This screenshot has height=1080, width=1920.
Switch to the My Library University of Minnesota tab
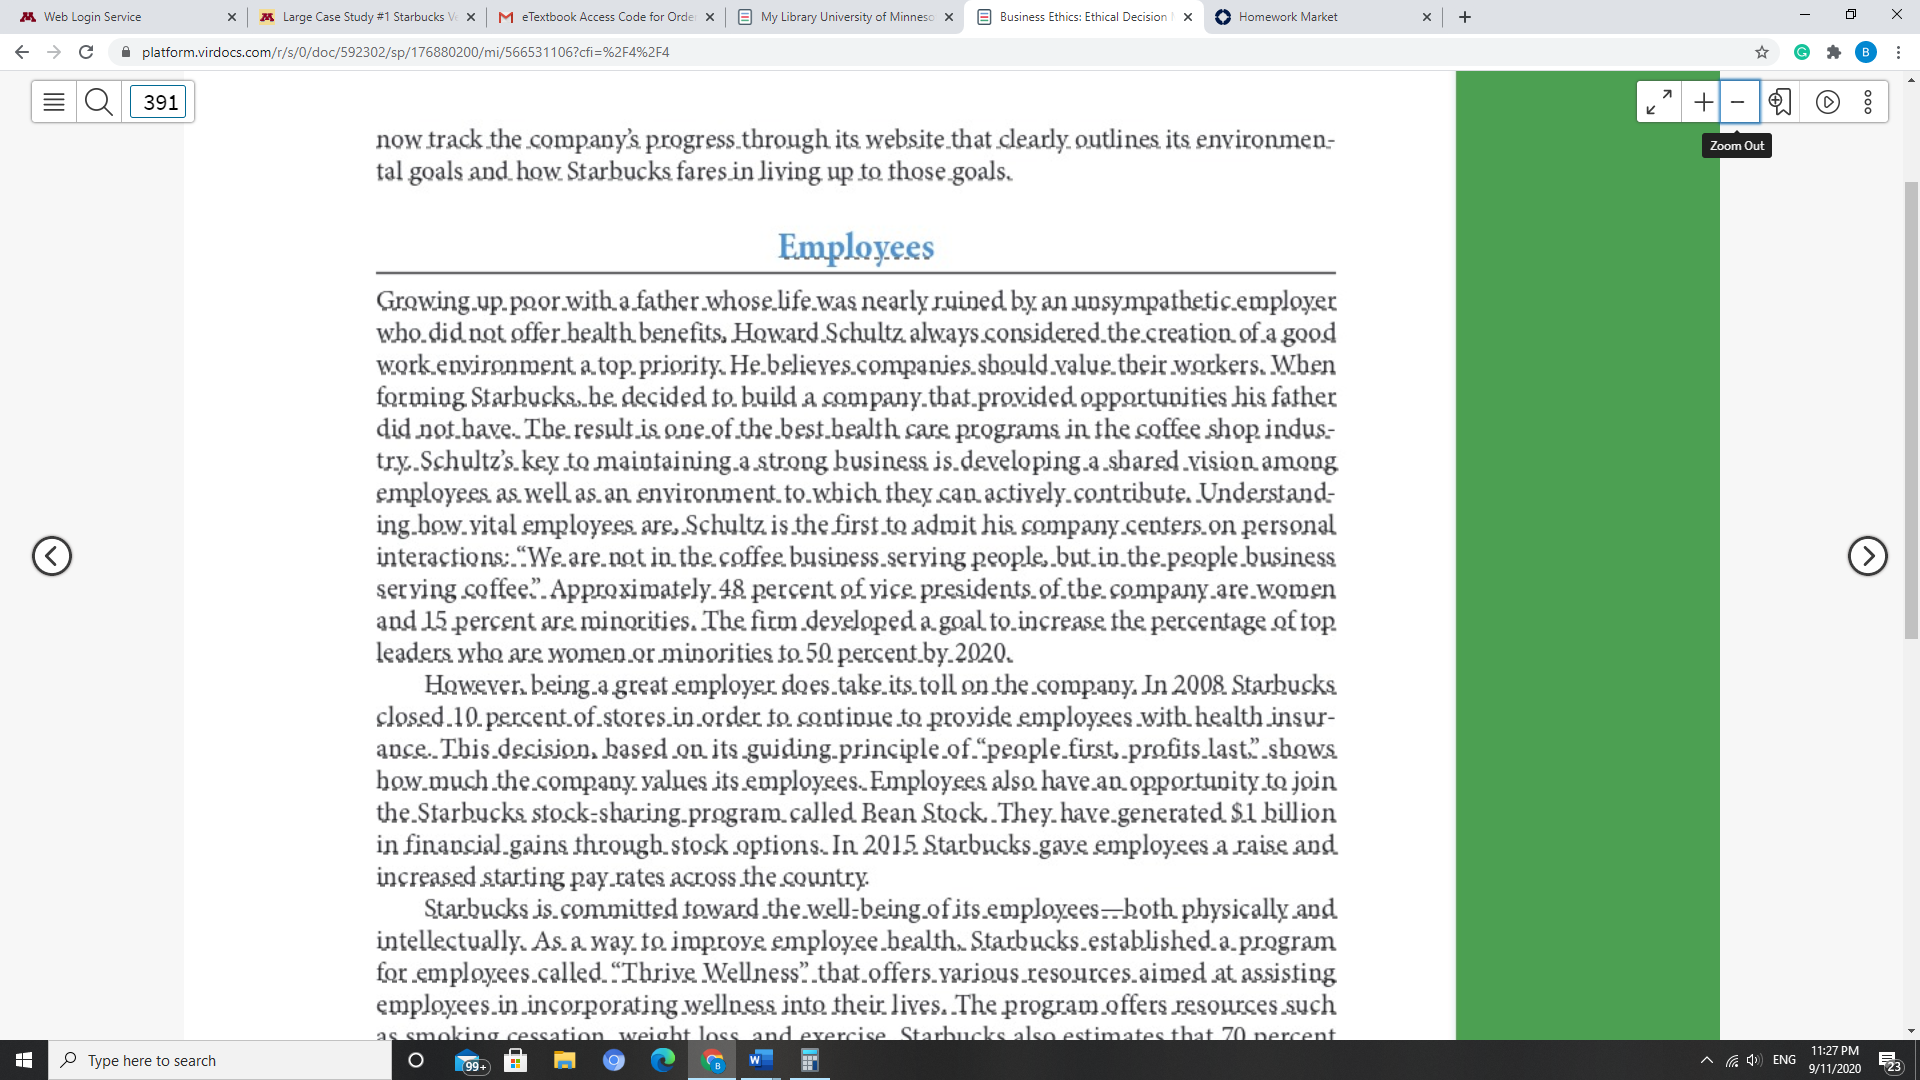(845, 17)
